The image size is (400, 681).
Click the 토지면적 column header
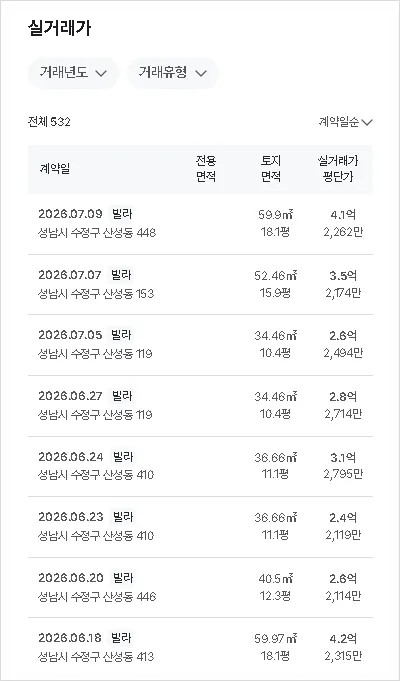point(271,169)
